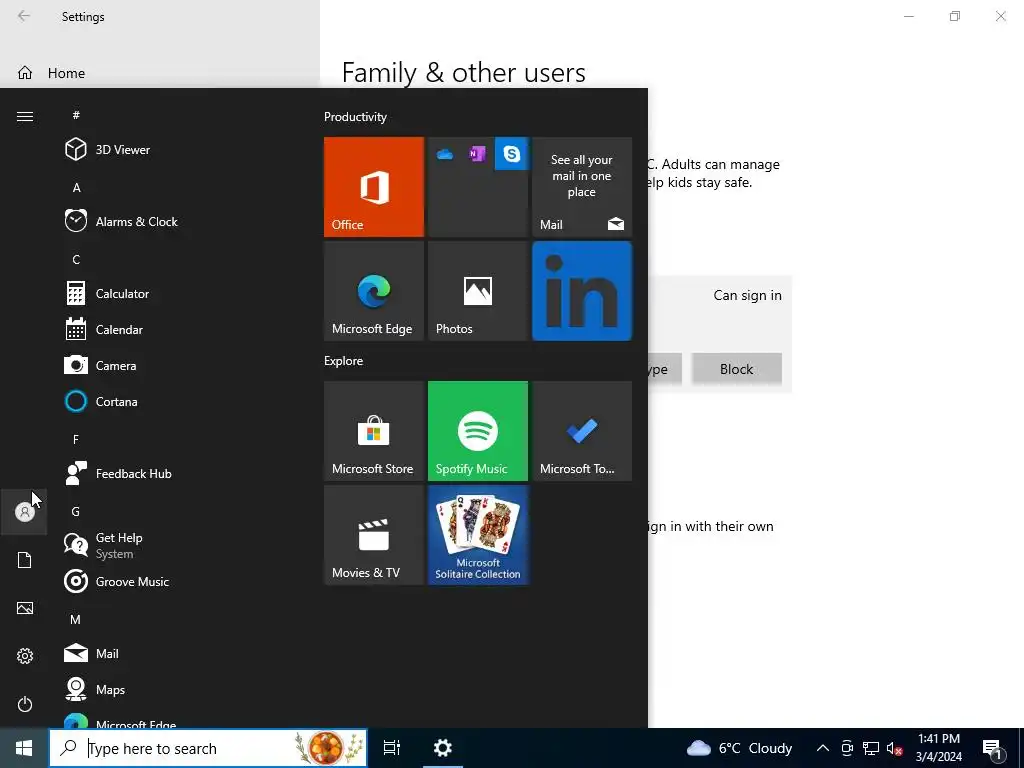Image resolution: width=1024 pixels, height=768 pixels.
Task: Launch Microsoft Solitaire Collection tile
Action: [477, 535]
